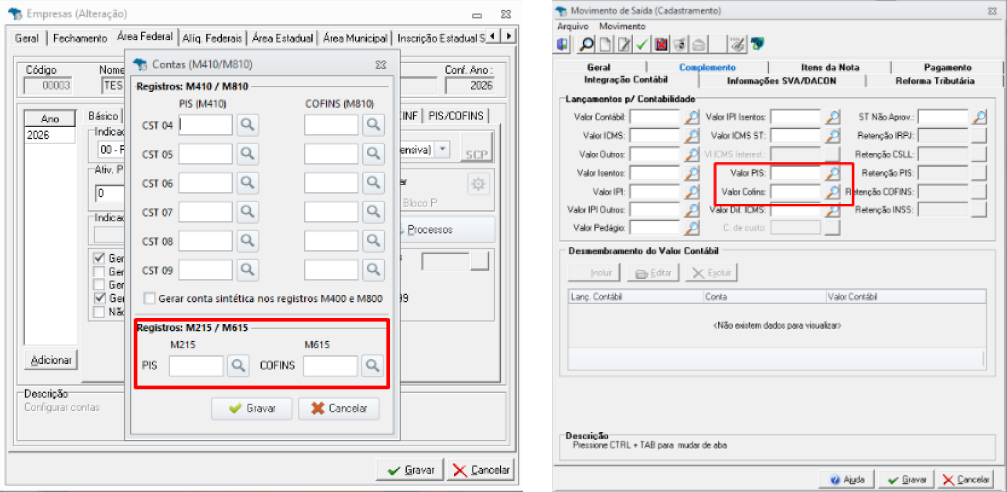The height and width of the screenshot is (492, 1007).
Task: Open the Arquivo menu
Action: coord(573,26)
